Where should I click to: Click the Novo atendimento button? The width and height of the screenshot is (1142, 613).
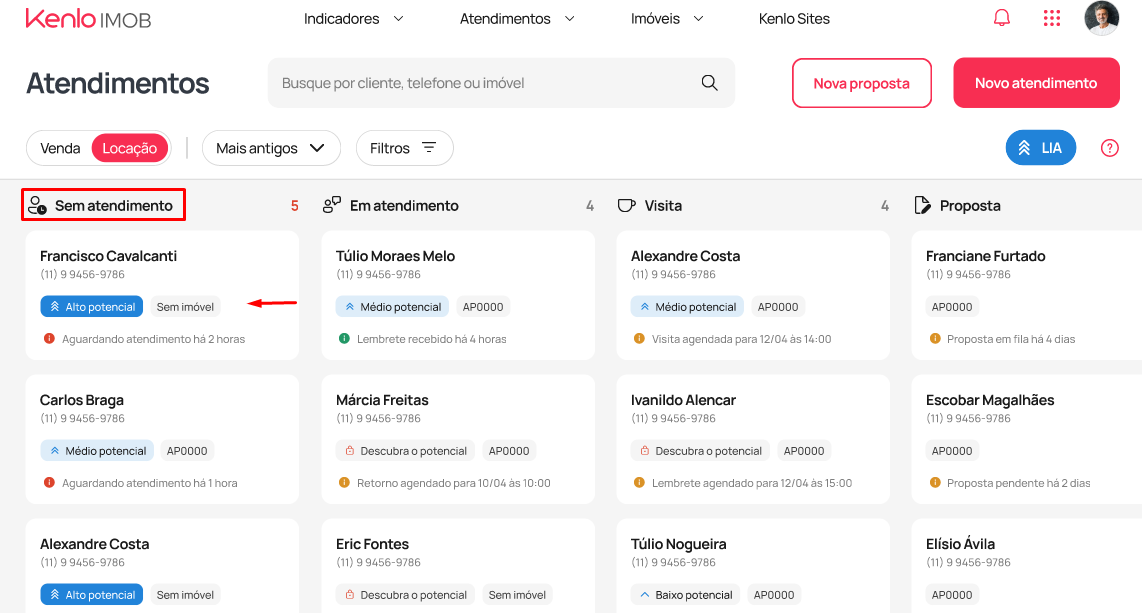[1036, 83]
